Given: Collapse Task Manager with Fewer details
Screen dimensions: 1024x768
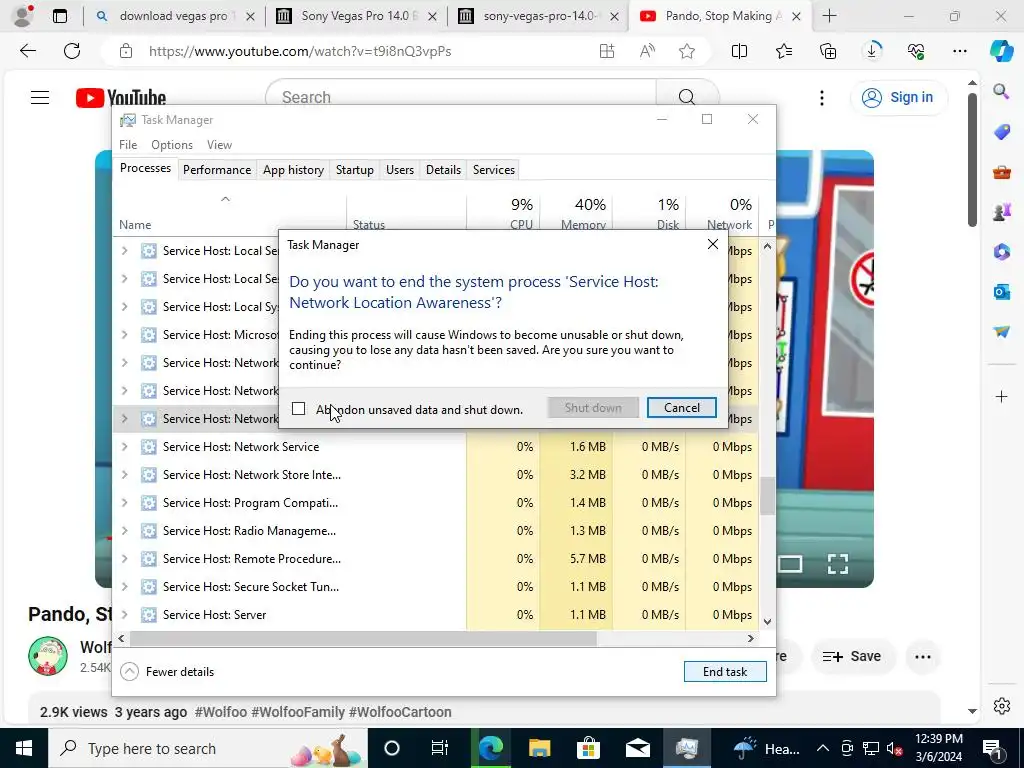Looking at the screenshot, I should [168, 671].
